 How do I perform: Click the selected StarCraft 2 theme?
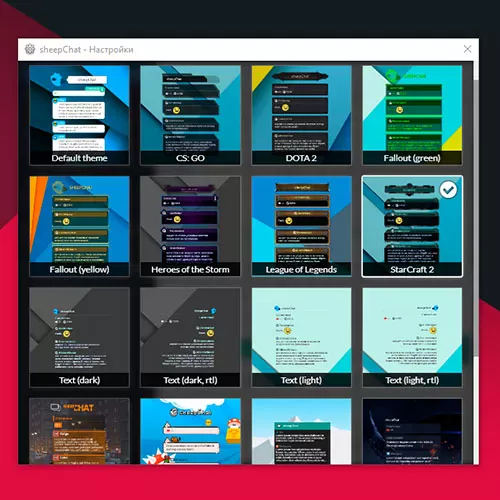click(412, 226)
